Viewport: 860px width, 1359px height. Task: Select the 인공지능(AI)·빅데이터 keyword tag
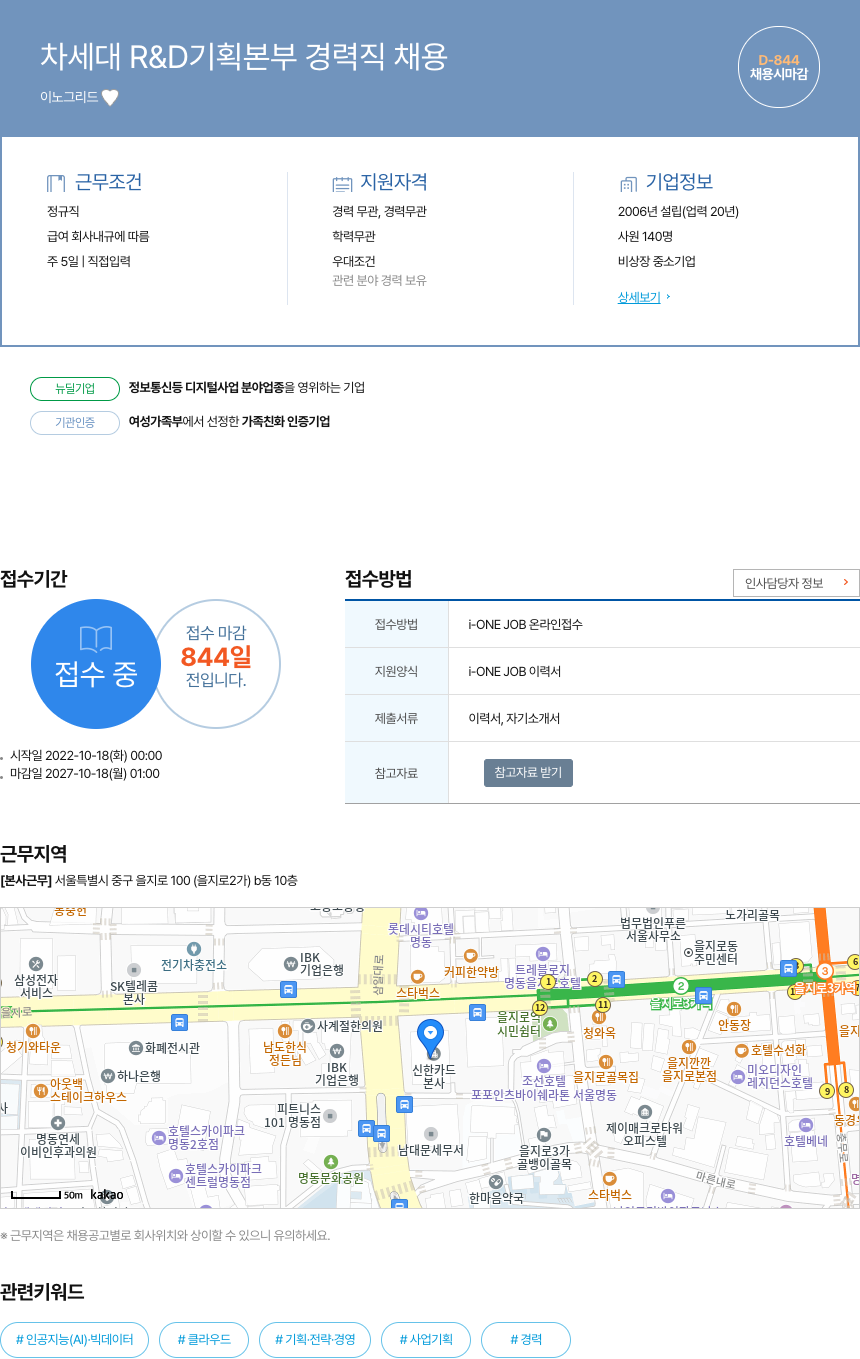75,1339
